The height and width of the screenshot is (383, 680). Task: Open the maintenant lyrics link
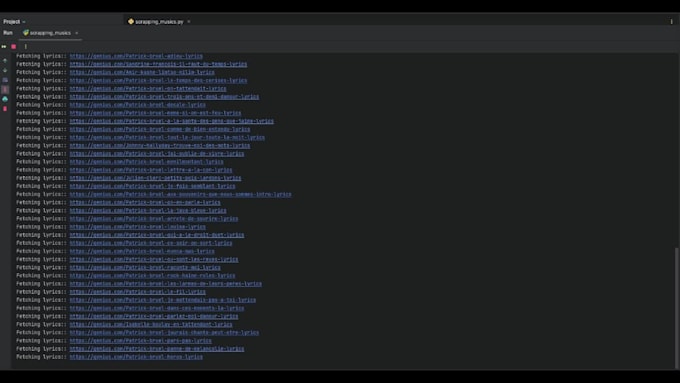tap(147, 162)
